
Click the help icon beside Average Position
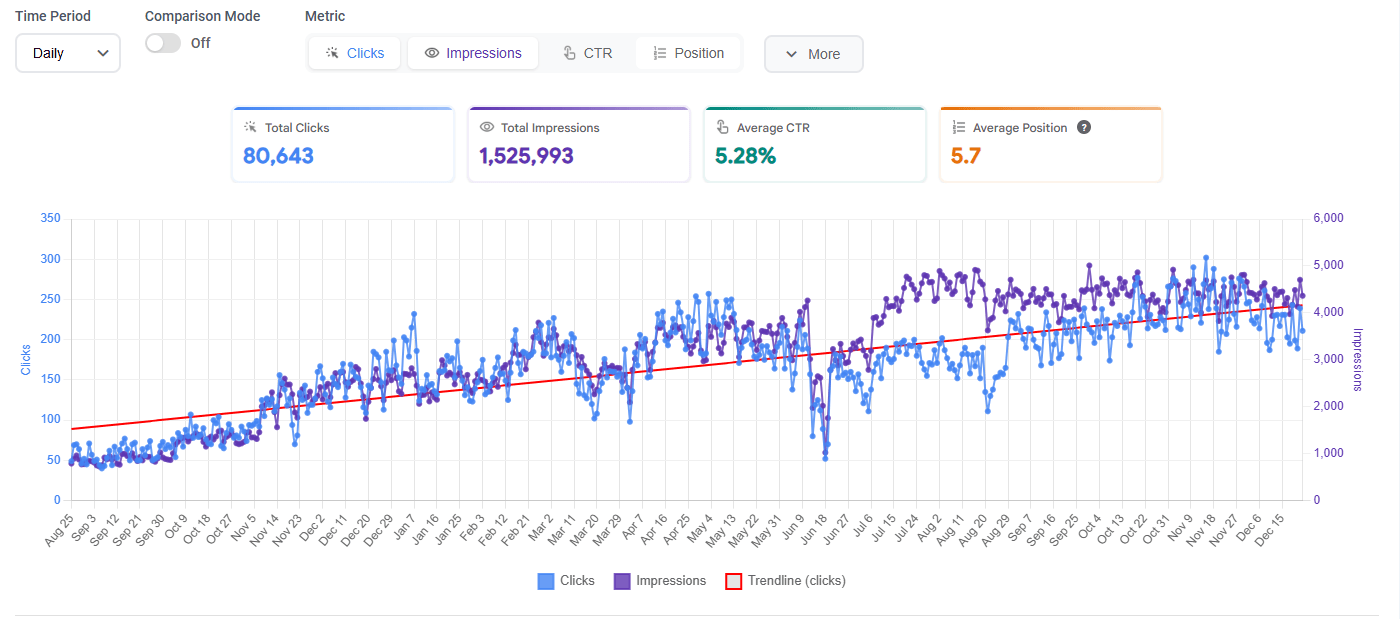click(1083, 128)
